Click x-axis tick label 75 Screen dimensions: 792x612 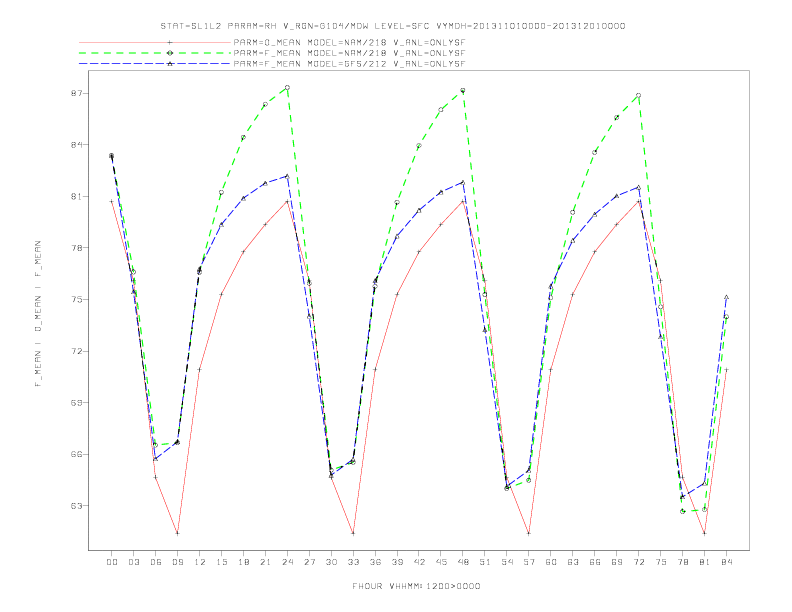click(661, 562)
